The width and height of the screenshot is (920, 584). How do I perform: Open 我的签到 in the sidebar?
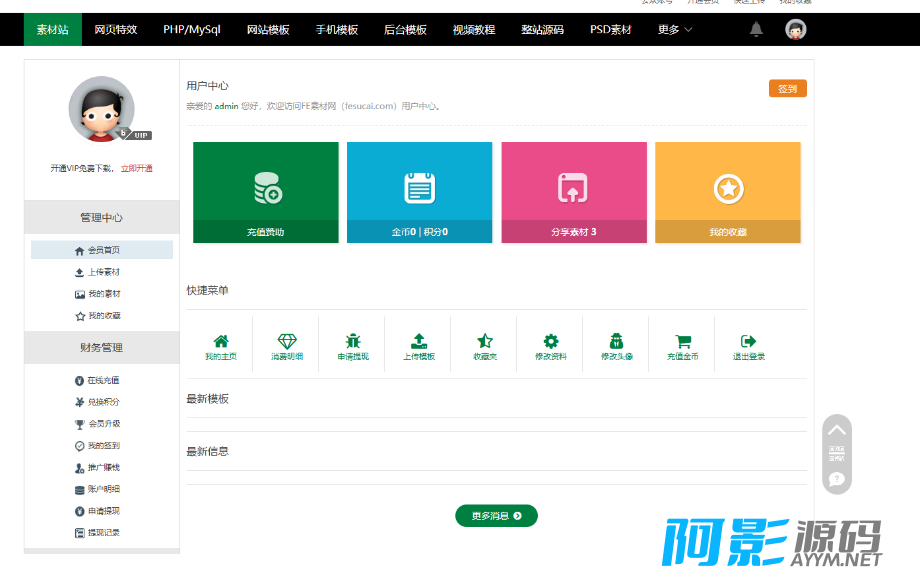tap(97, 445)
